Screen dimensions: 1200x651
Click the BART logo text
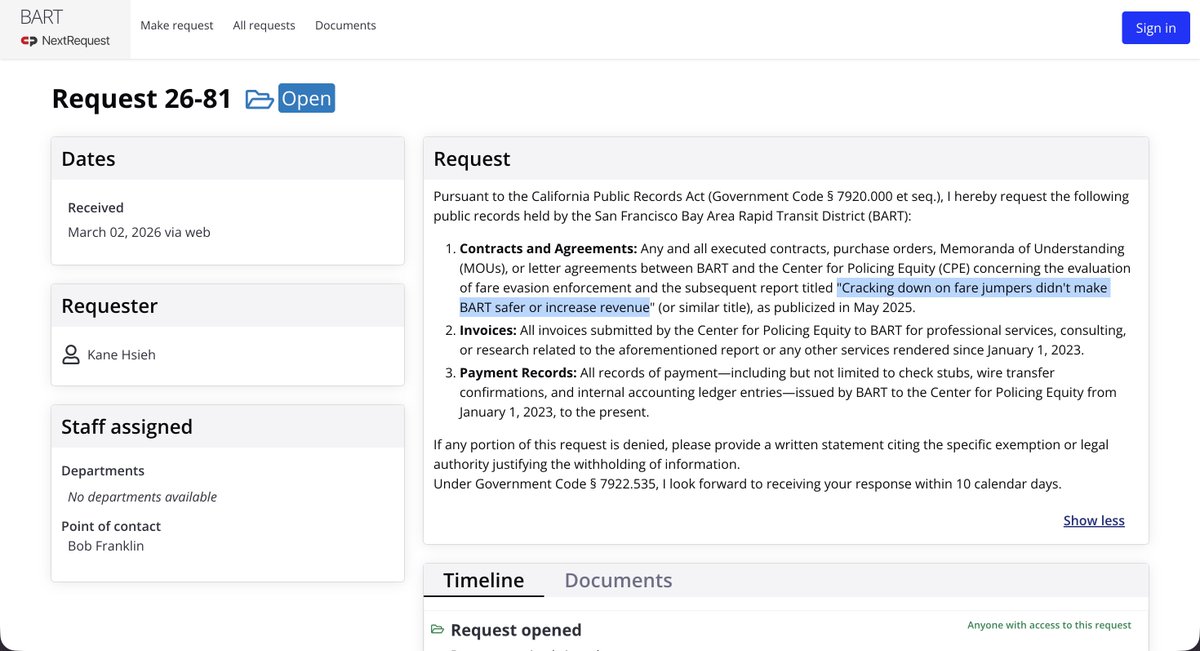tap(41, 17)
